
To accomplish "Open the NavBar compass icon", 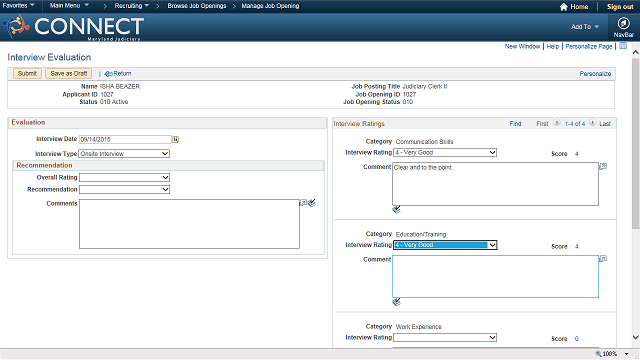I will point(623,23).
